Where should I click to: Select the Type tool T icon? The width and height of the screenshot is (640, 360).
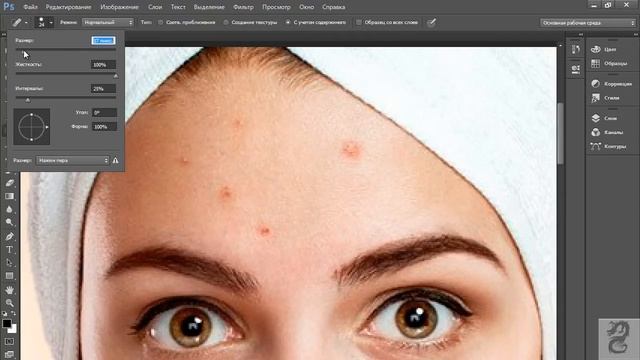(9, 249)
